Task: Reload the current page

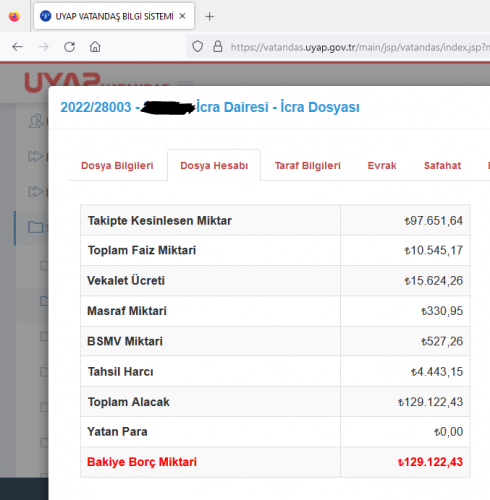Action: (x=69, y=47)
